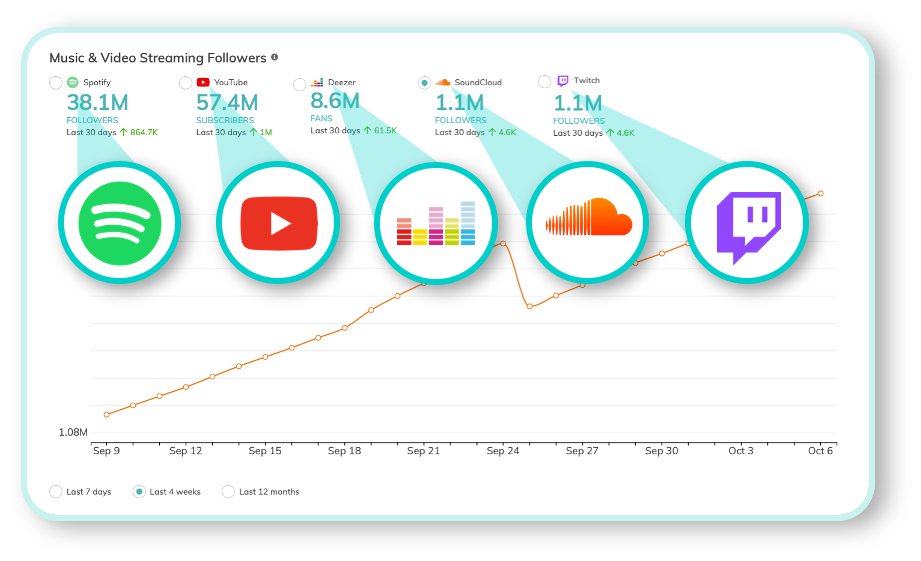The height and width of the screenshot is (561, 921).
Task: Select the Deezer radio button
Action: 300,84
